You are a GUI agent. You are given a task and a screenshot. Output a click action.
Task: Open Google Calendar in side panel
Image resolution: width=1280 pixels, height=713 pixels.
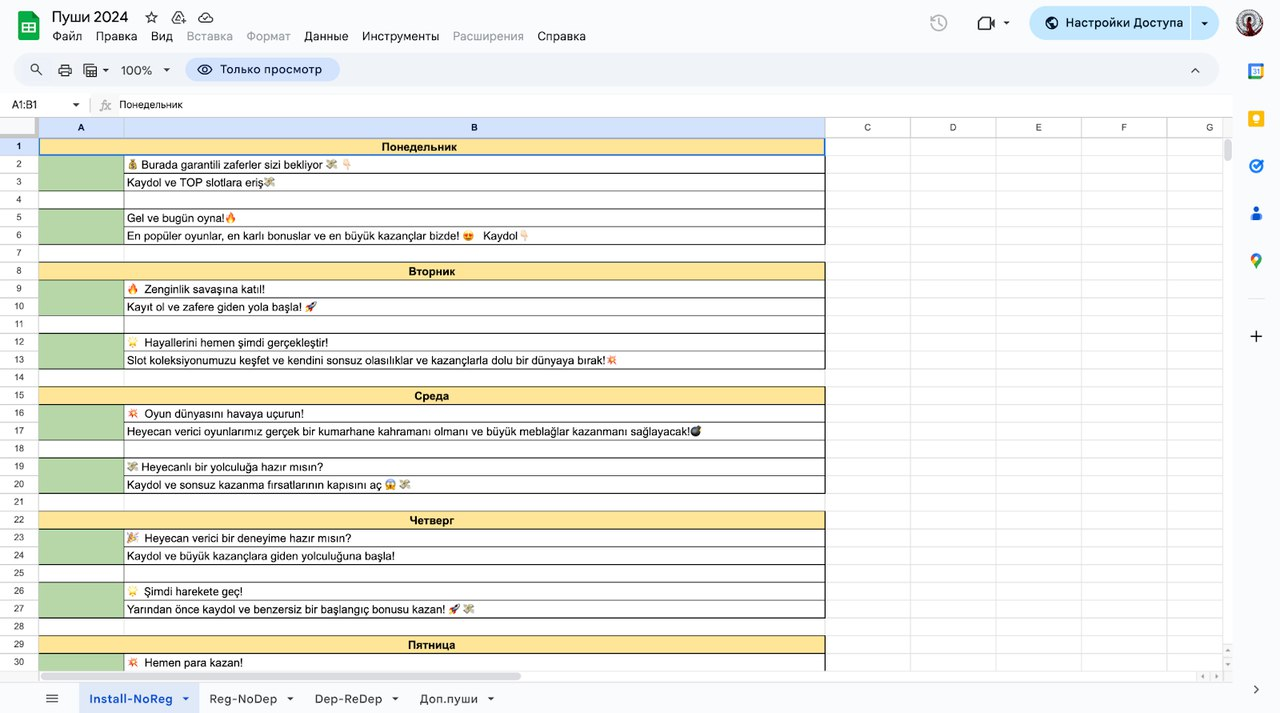tap(1256, 70)
